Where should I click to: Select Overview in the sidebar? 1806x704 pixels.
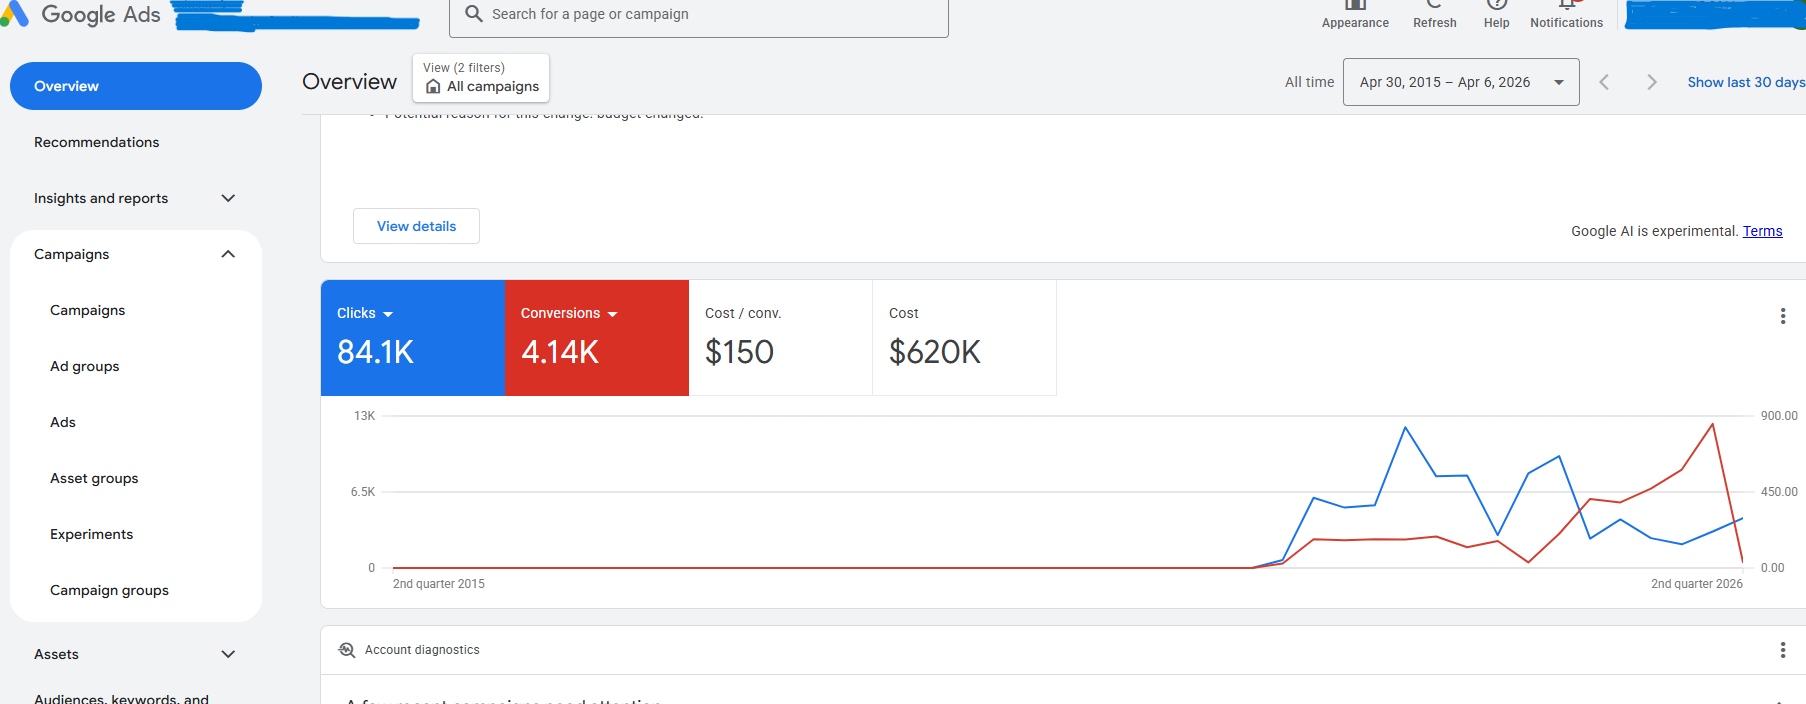[x=136, y=86]
